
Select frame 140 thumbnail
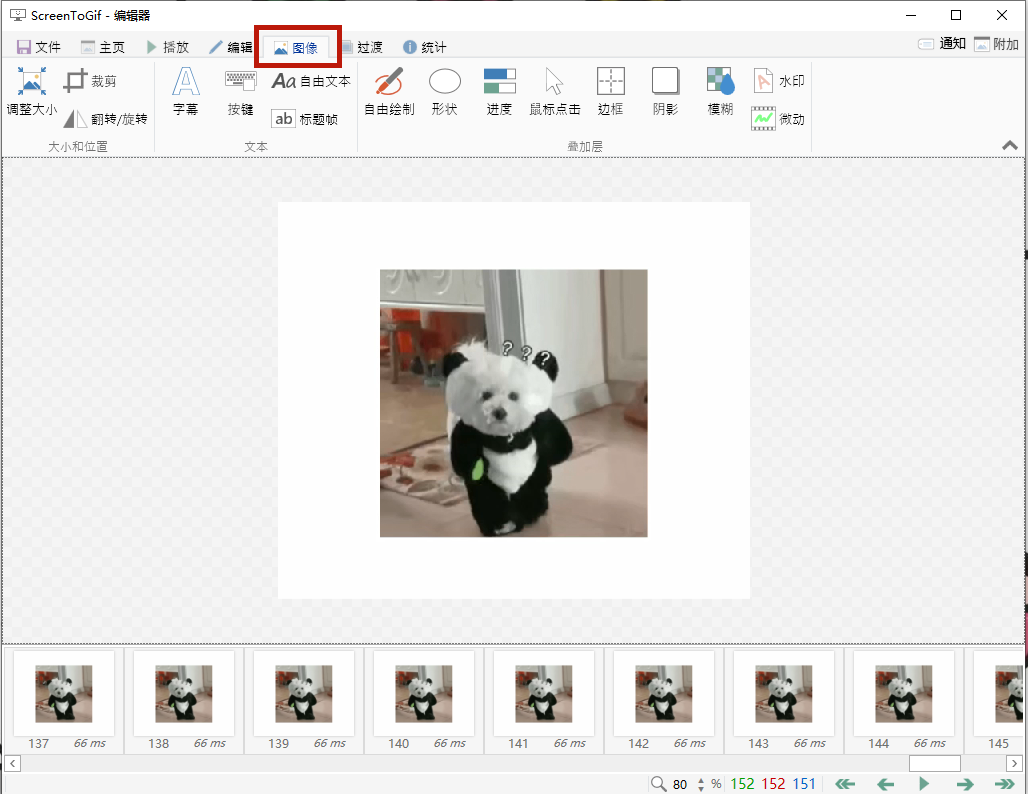pos(424,700)
